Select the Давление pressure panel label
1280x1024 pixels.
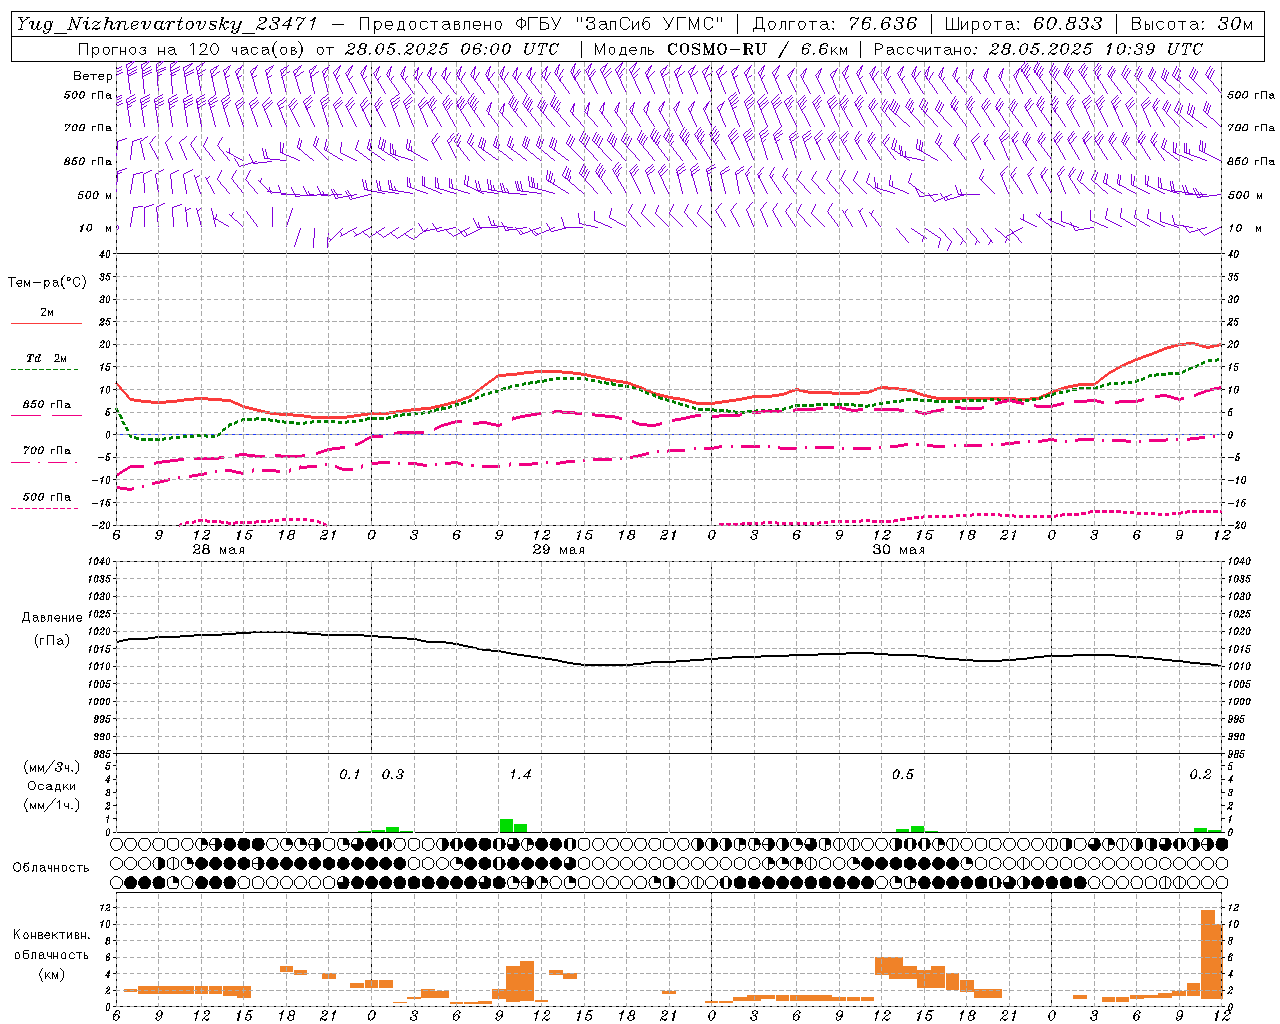click(x=51, y=618)
